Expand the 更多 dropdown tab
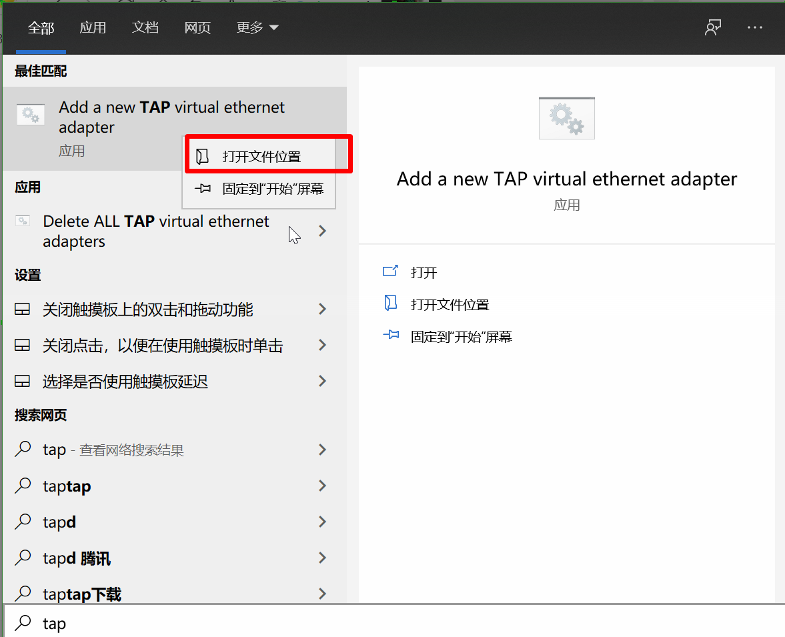Image resolution: width=785 pixels, height=637 pixels. pos(257,28)
